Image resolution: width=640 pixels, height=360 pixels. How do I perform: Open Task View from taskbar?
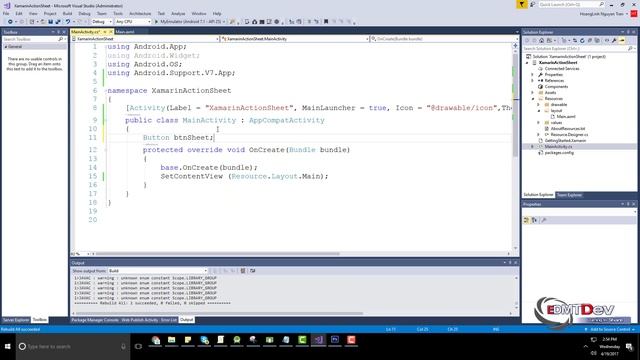(x=138, y=346)
